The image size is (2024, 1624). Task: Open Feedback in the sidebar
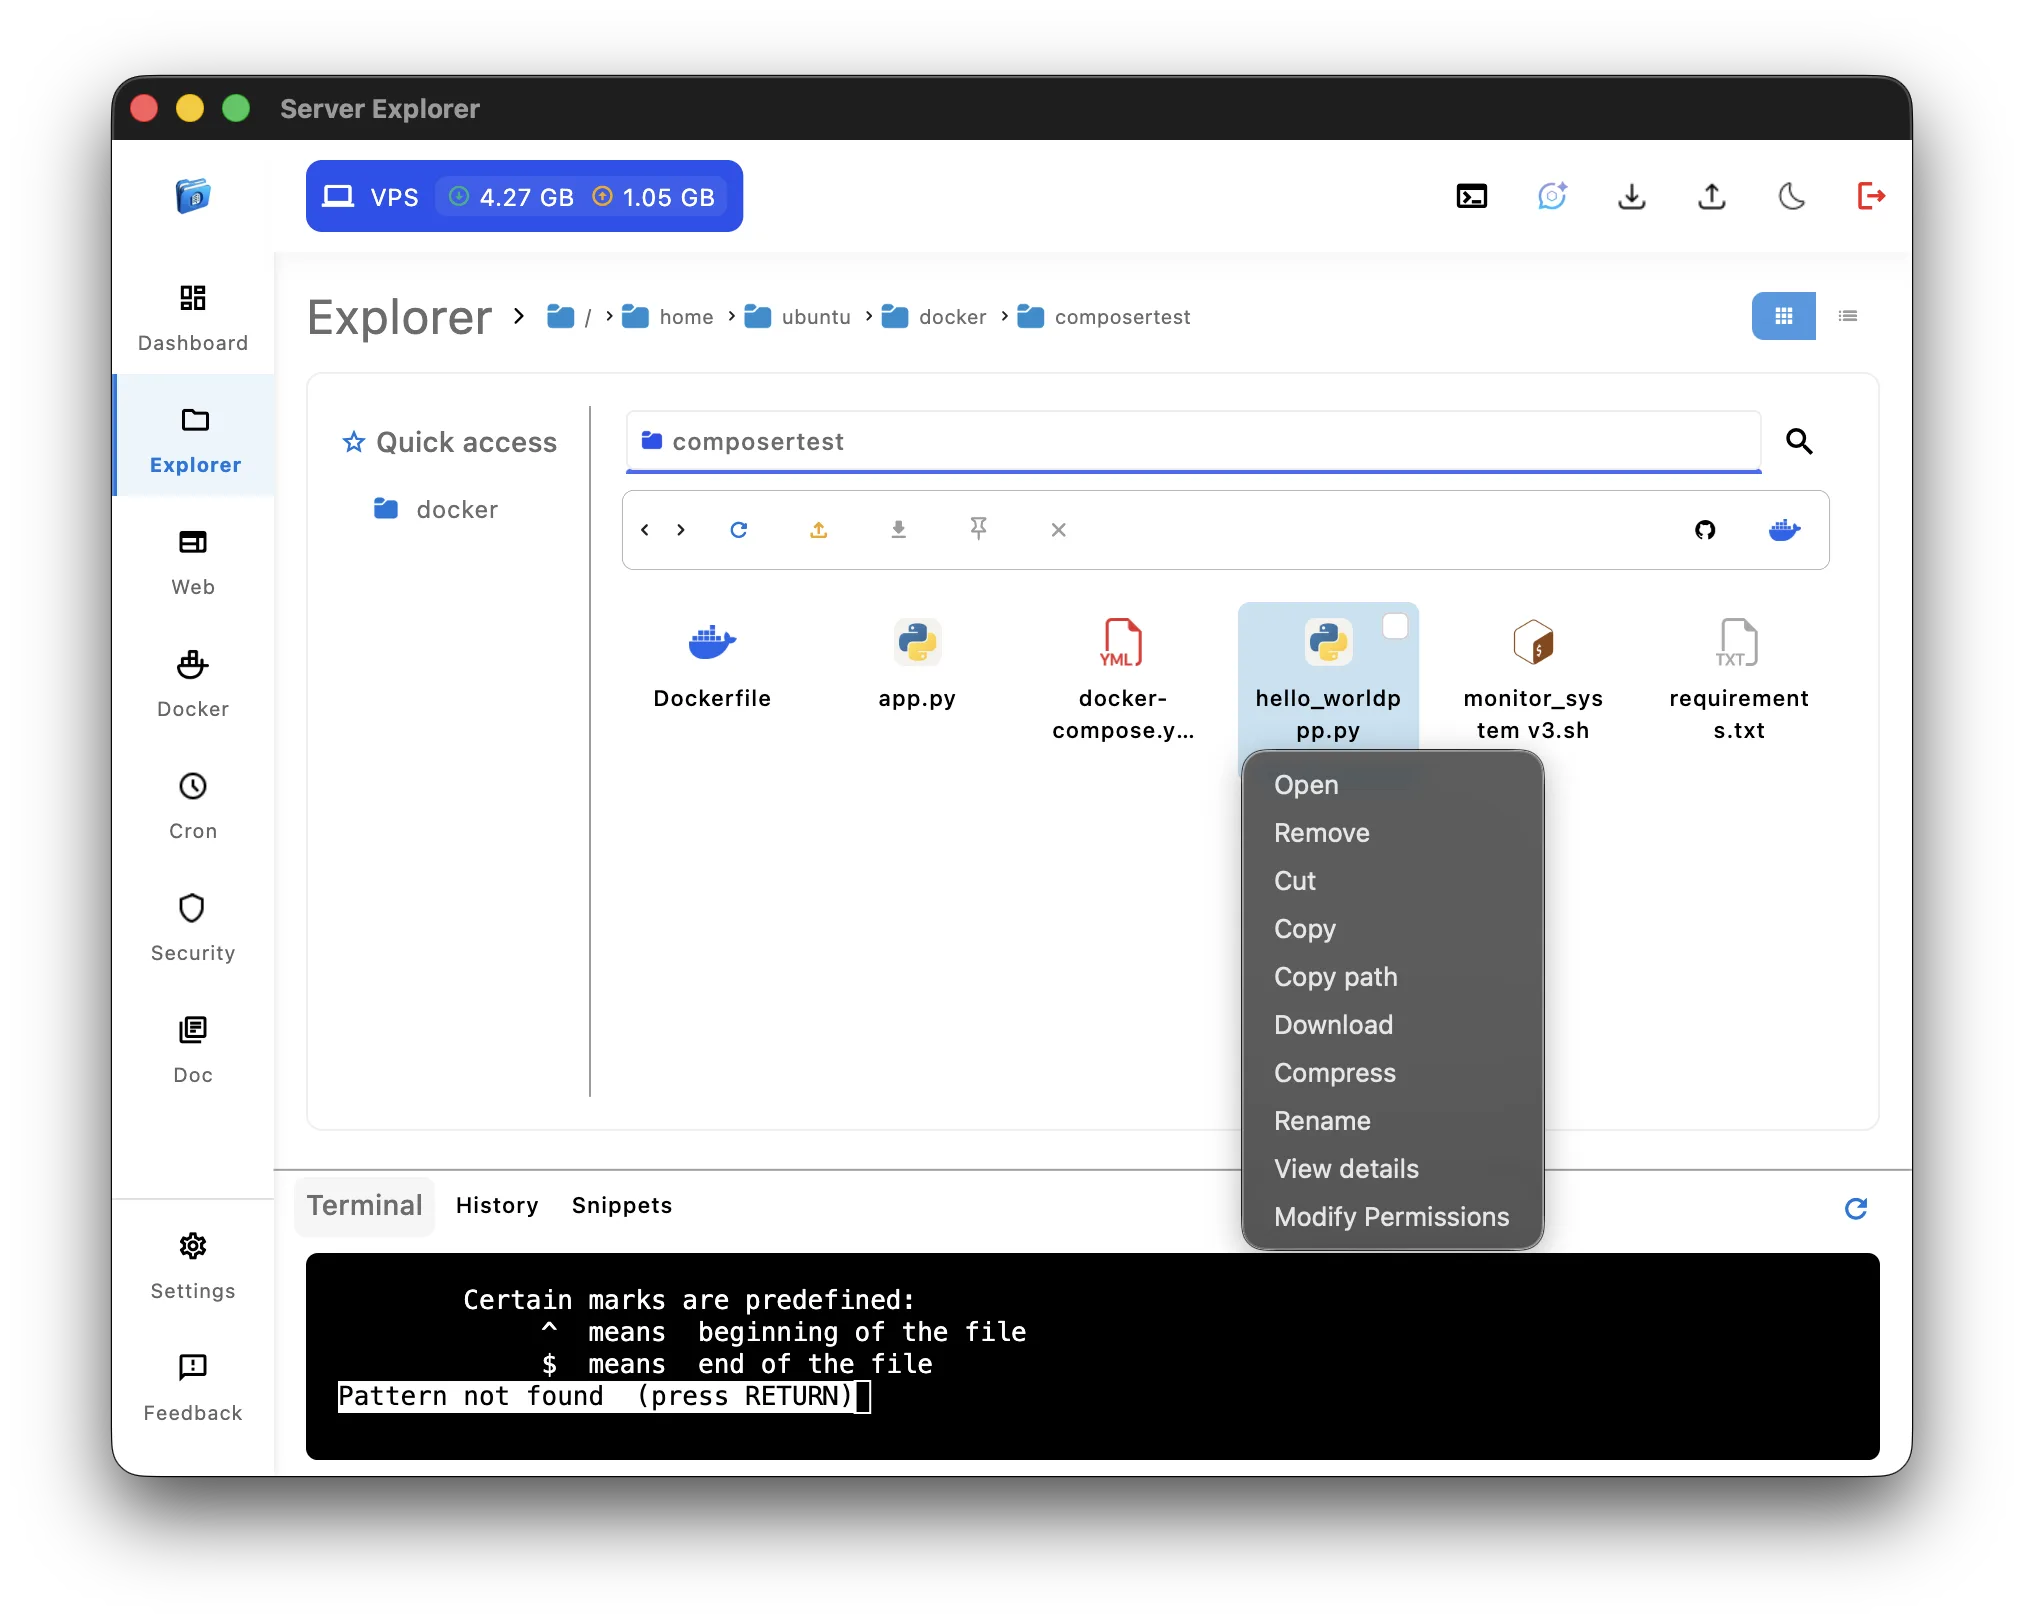(193, 1388)
